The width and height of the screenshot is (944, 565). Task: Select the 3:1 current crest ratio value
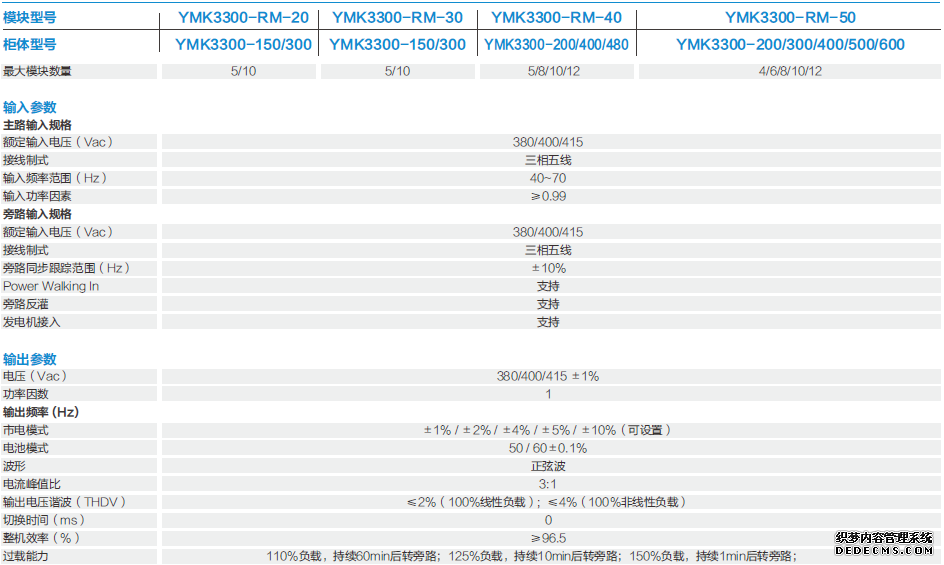click(x=548, y=484)
